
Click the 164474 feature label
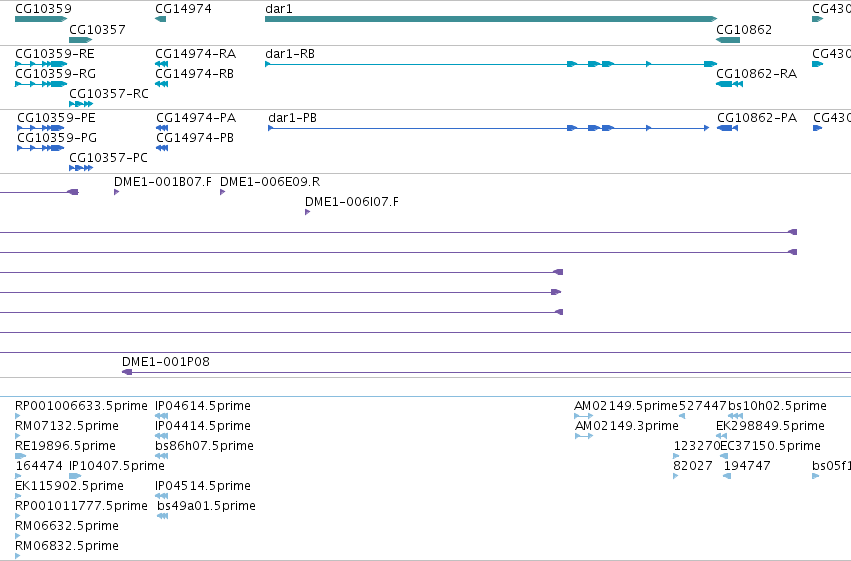[37, 466]
